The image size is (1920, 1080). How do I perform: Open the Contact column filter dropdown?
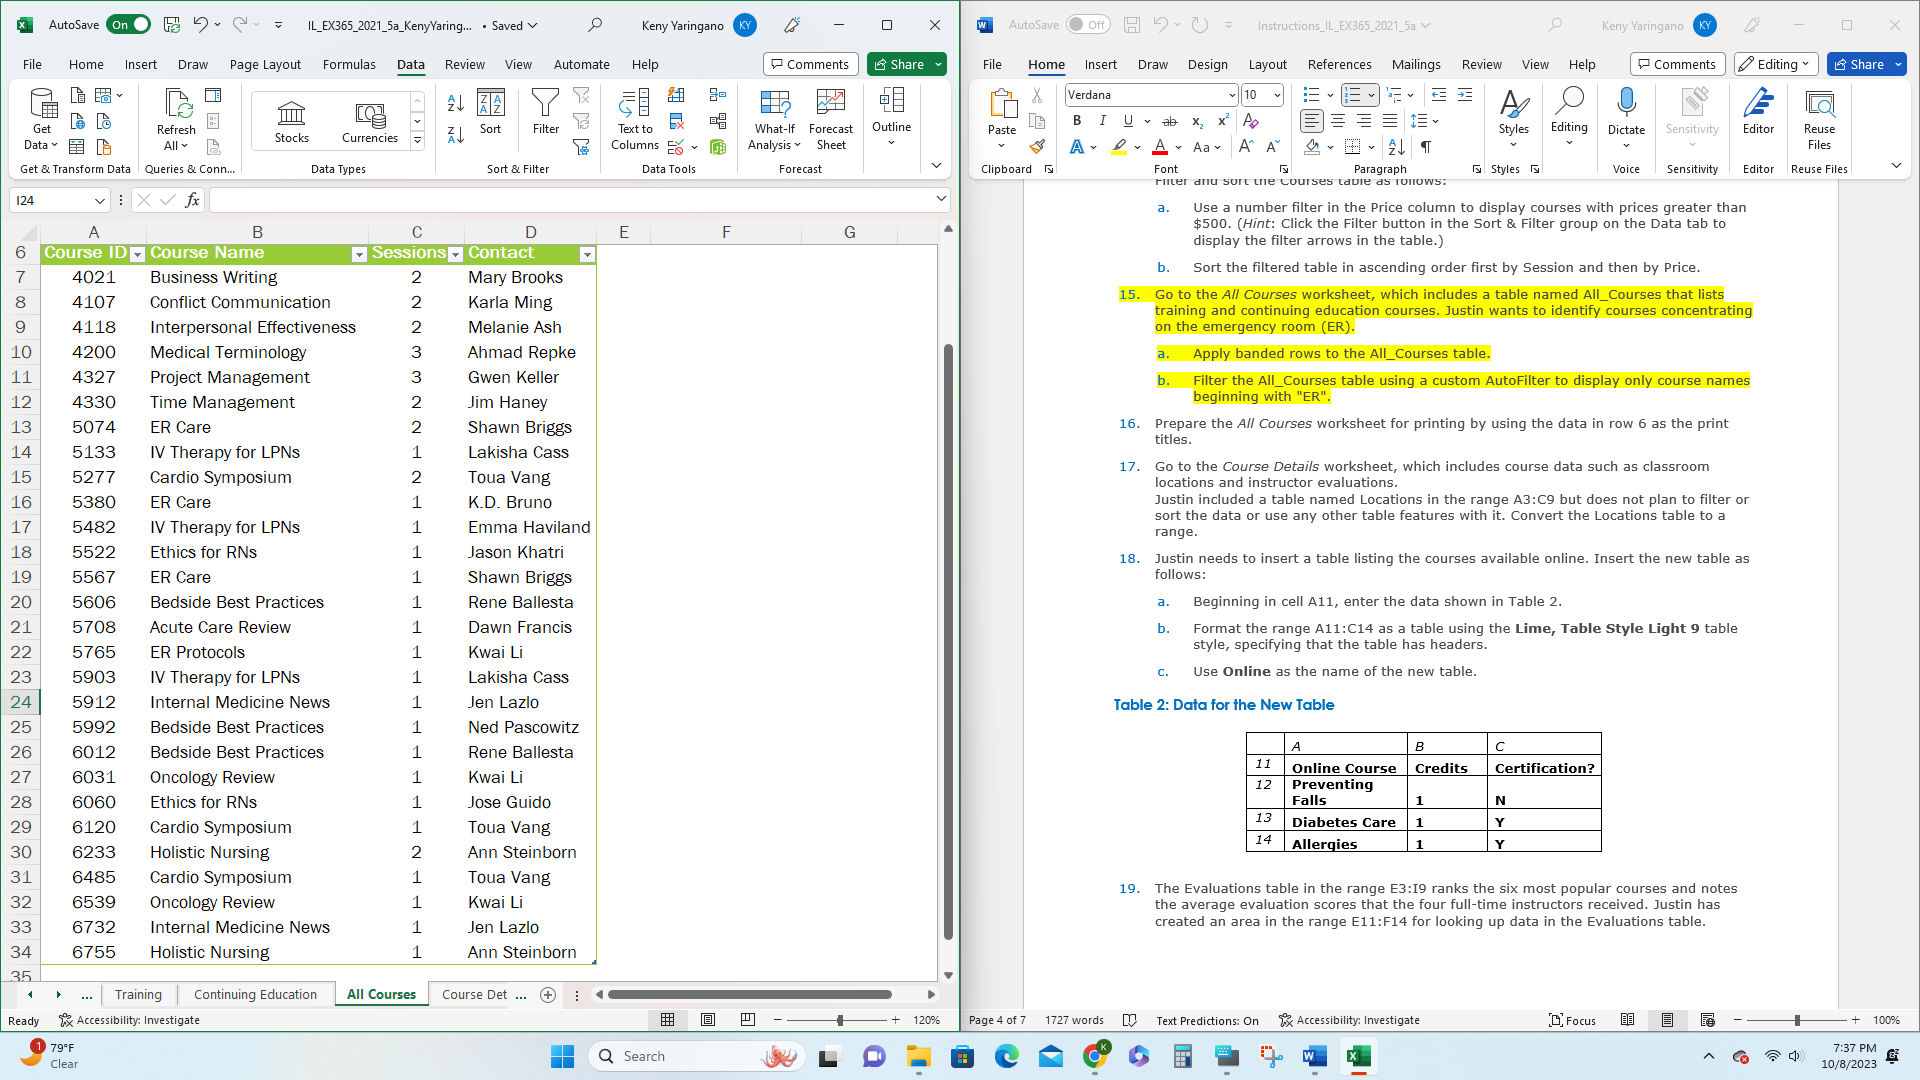click(x=587, y=255)
